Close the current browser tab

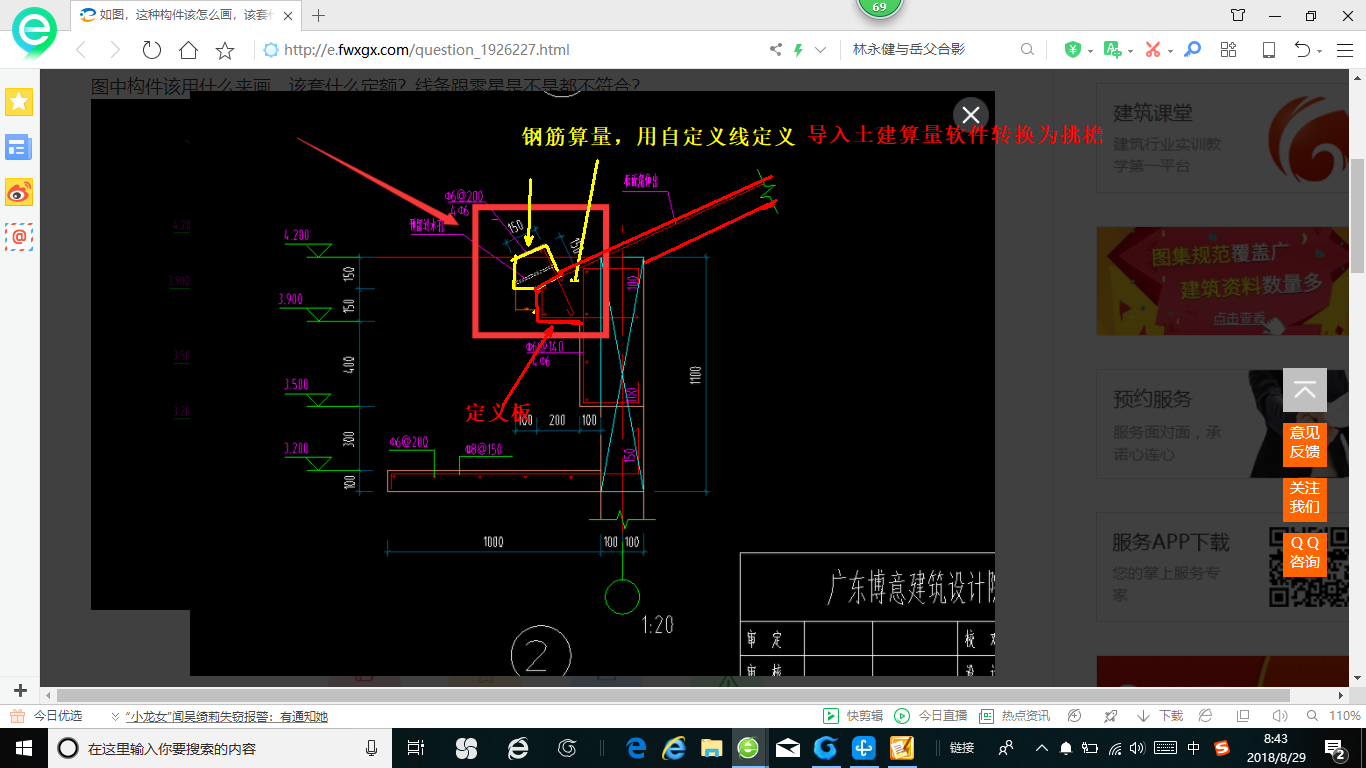click(x=287, y=15)
